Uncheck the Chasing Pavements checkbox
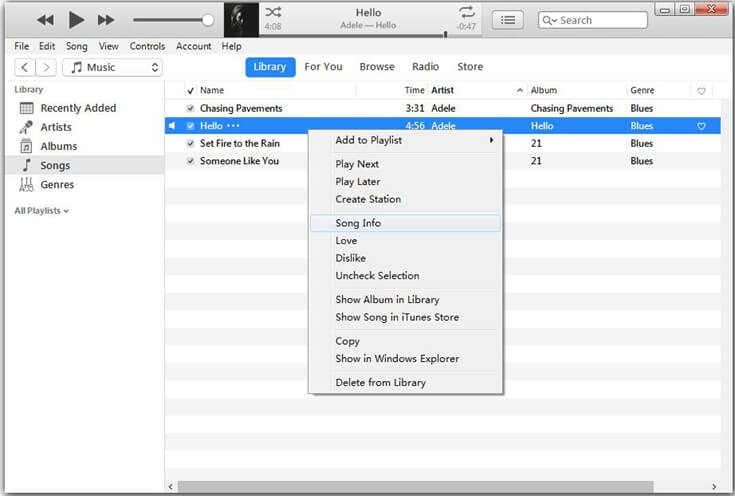This screenshot has height=496, width=735. (x=191, y=108)
